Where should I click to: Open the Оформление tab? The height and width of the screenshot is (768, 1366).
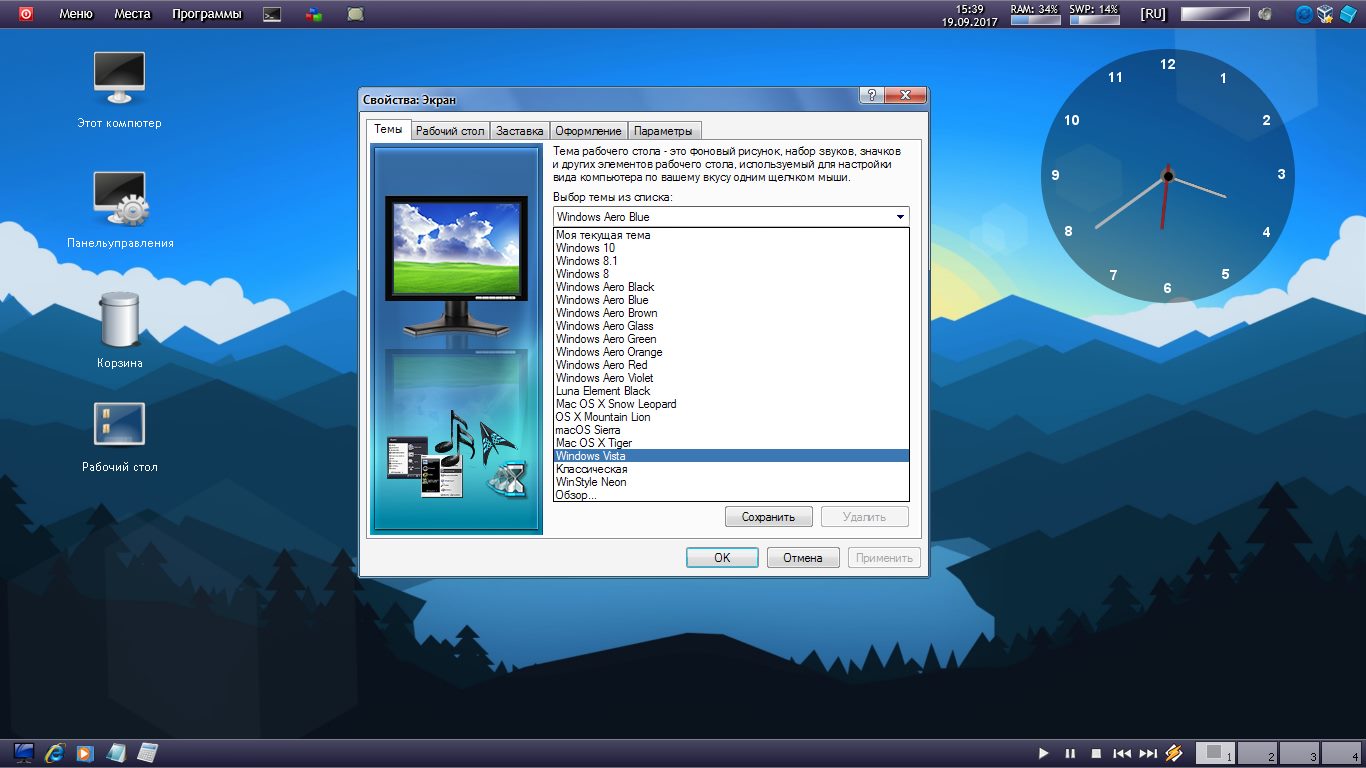(x=589, y=131)
